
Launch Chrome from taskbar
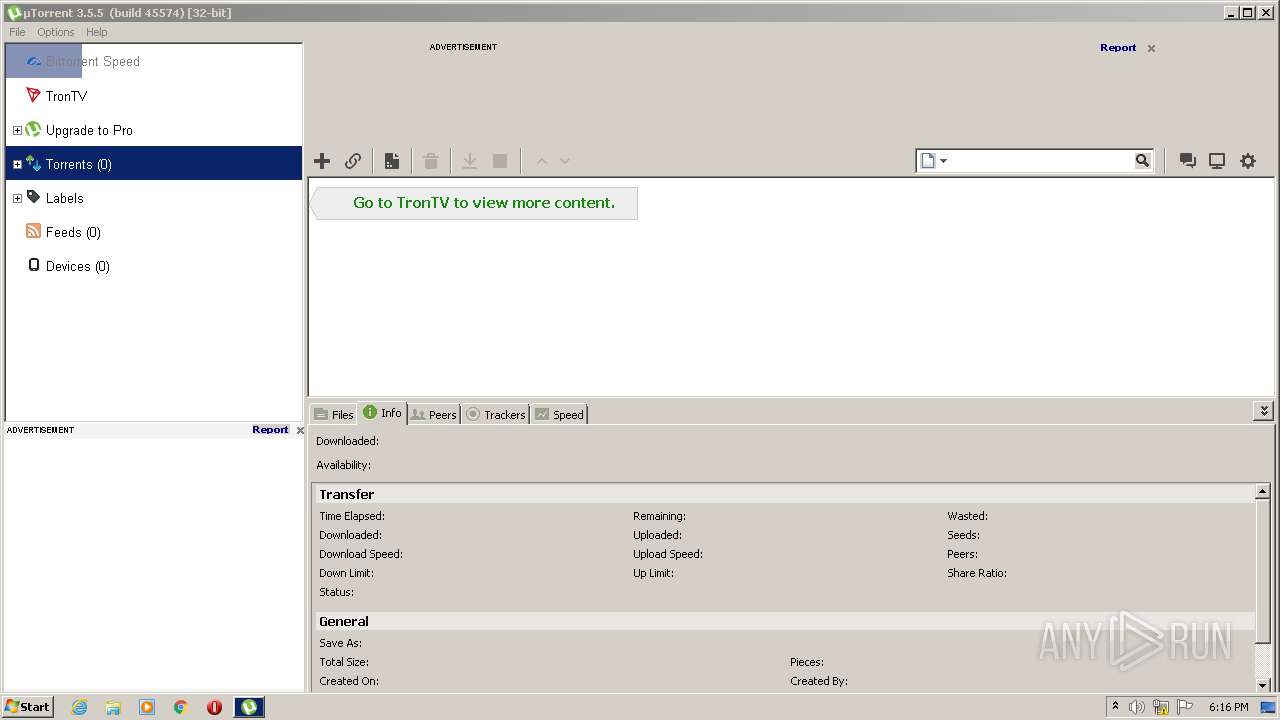[x=180, y=707]
